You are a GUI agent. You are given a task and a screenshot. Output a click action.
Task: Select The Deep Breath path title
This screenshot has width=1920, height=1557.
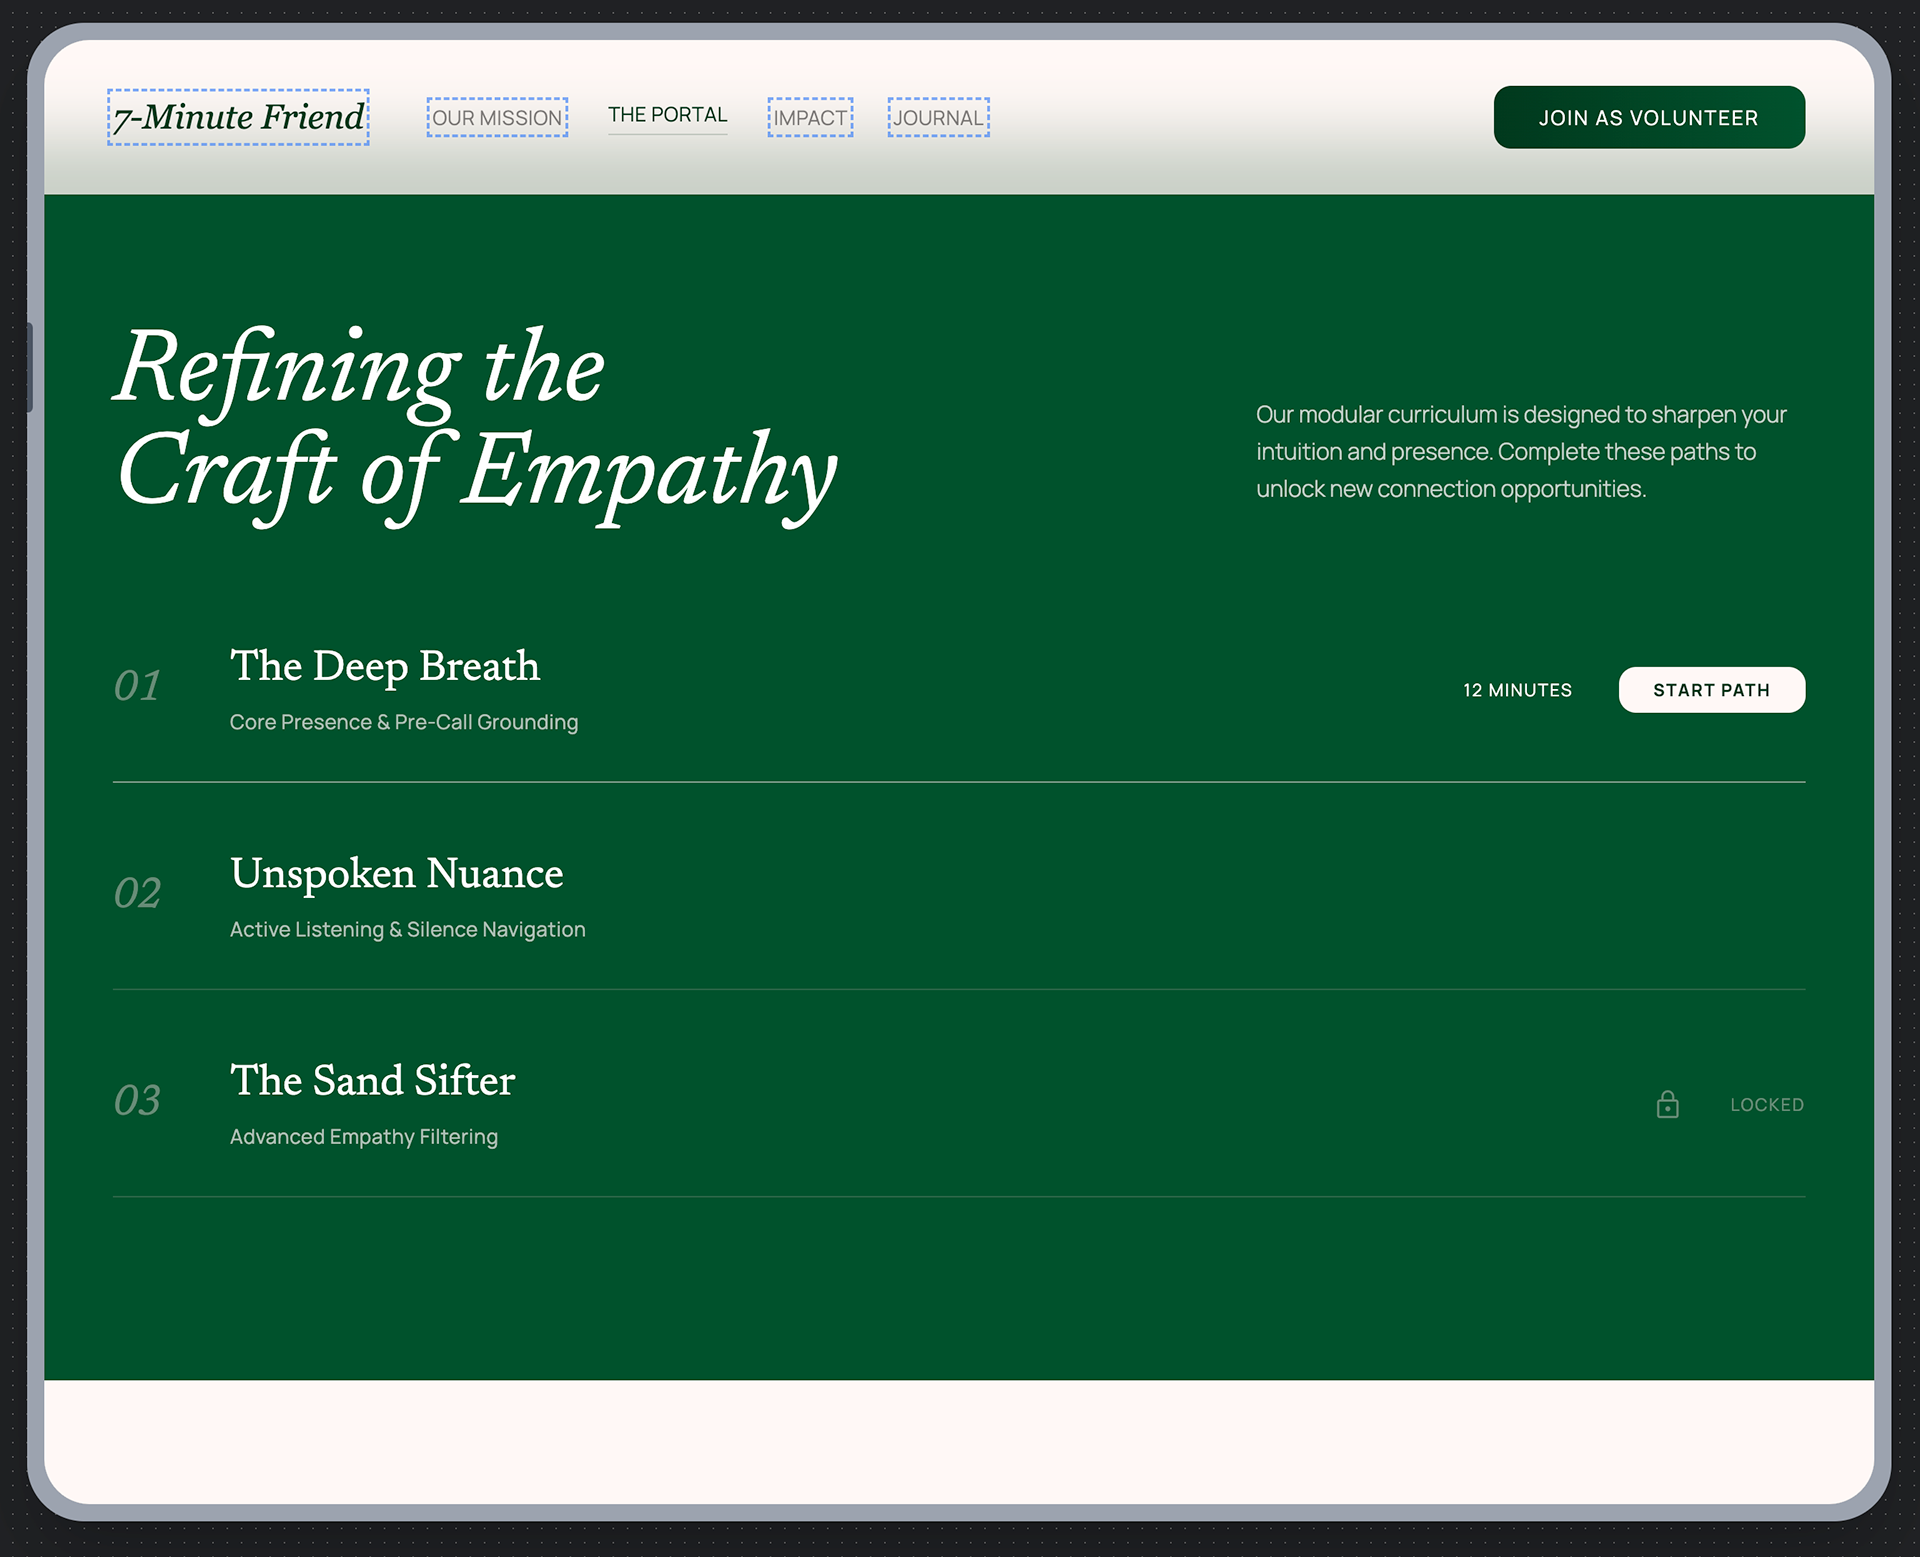pos(385,666)
